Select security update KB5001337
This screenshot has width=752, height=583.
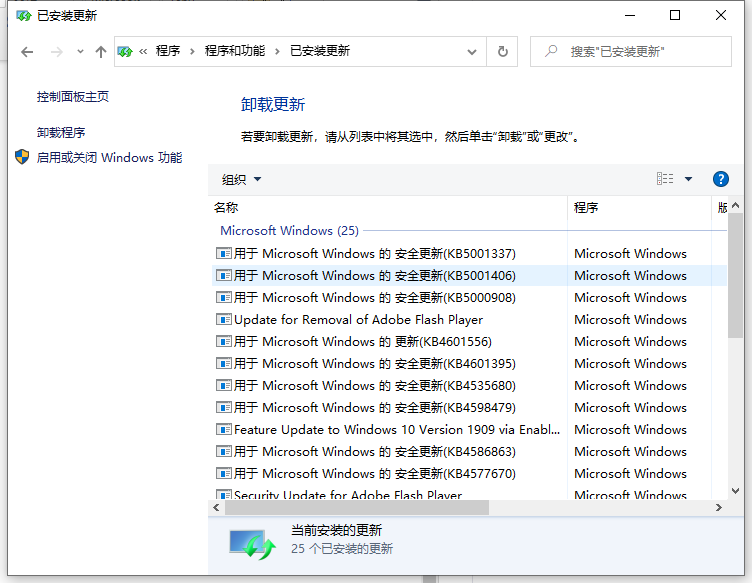tap(469, 254)
